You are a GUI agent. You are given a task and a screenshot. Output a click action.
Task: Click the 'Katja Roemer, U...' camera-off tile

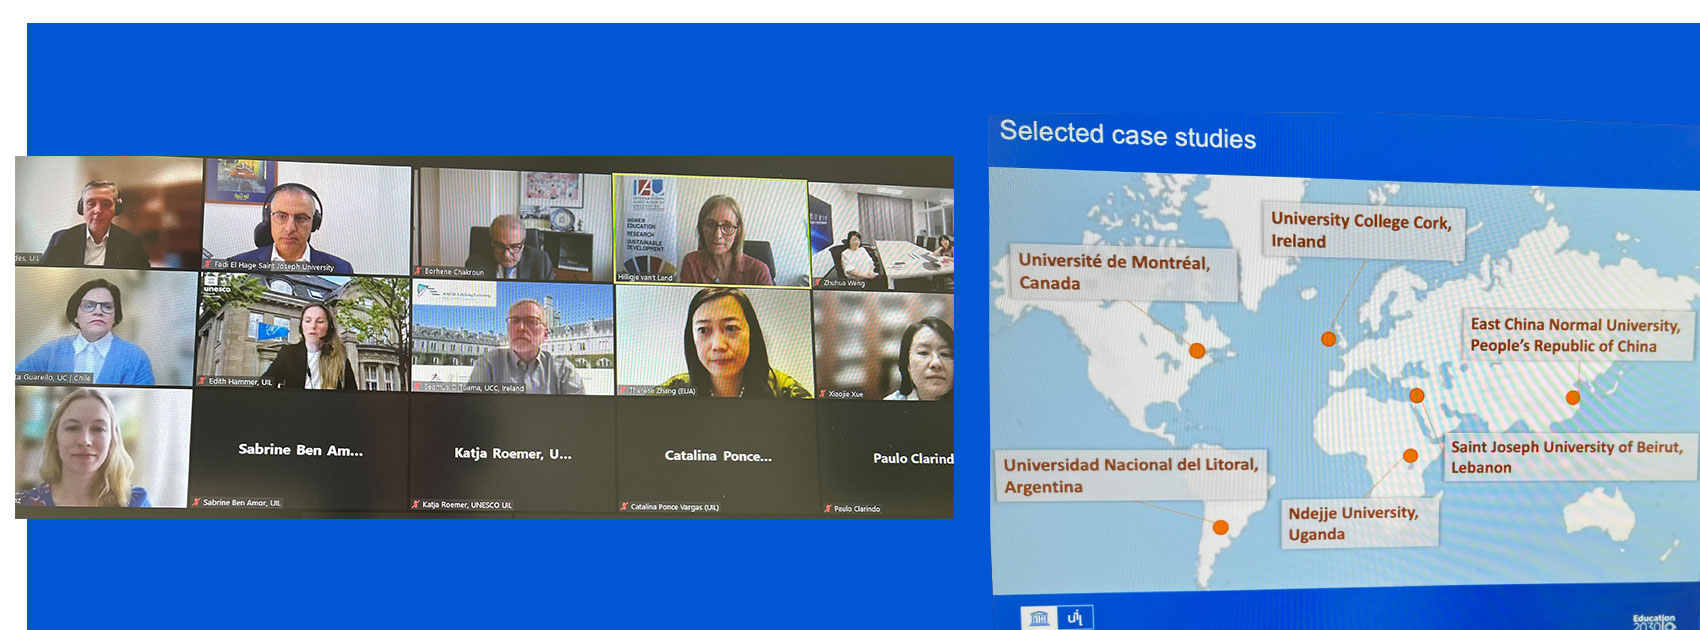[x=513, y=454]
